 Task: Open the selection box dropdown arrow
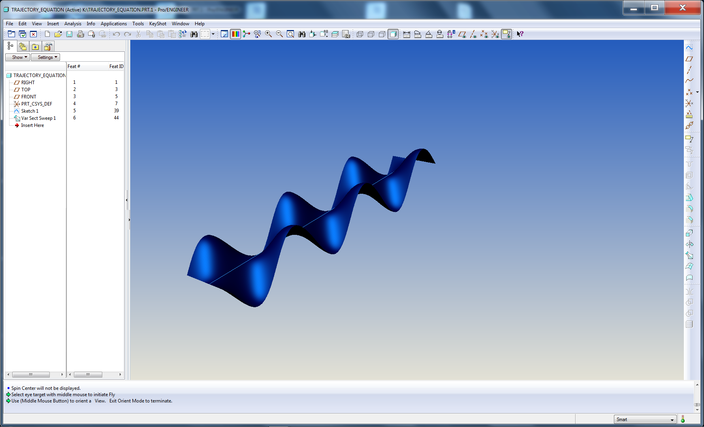[213, 34]
